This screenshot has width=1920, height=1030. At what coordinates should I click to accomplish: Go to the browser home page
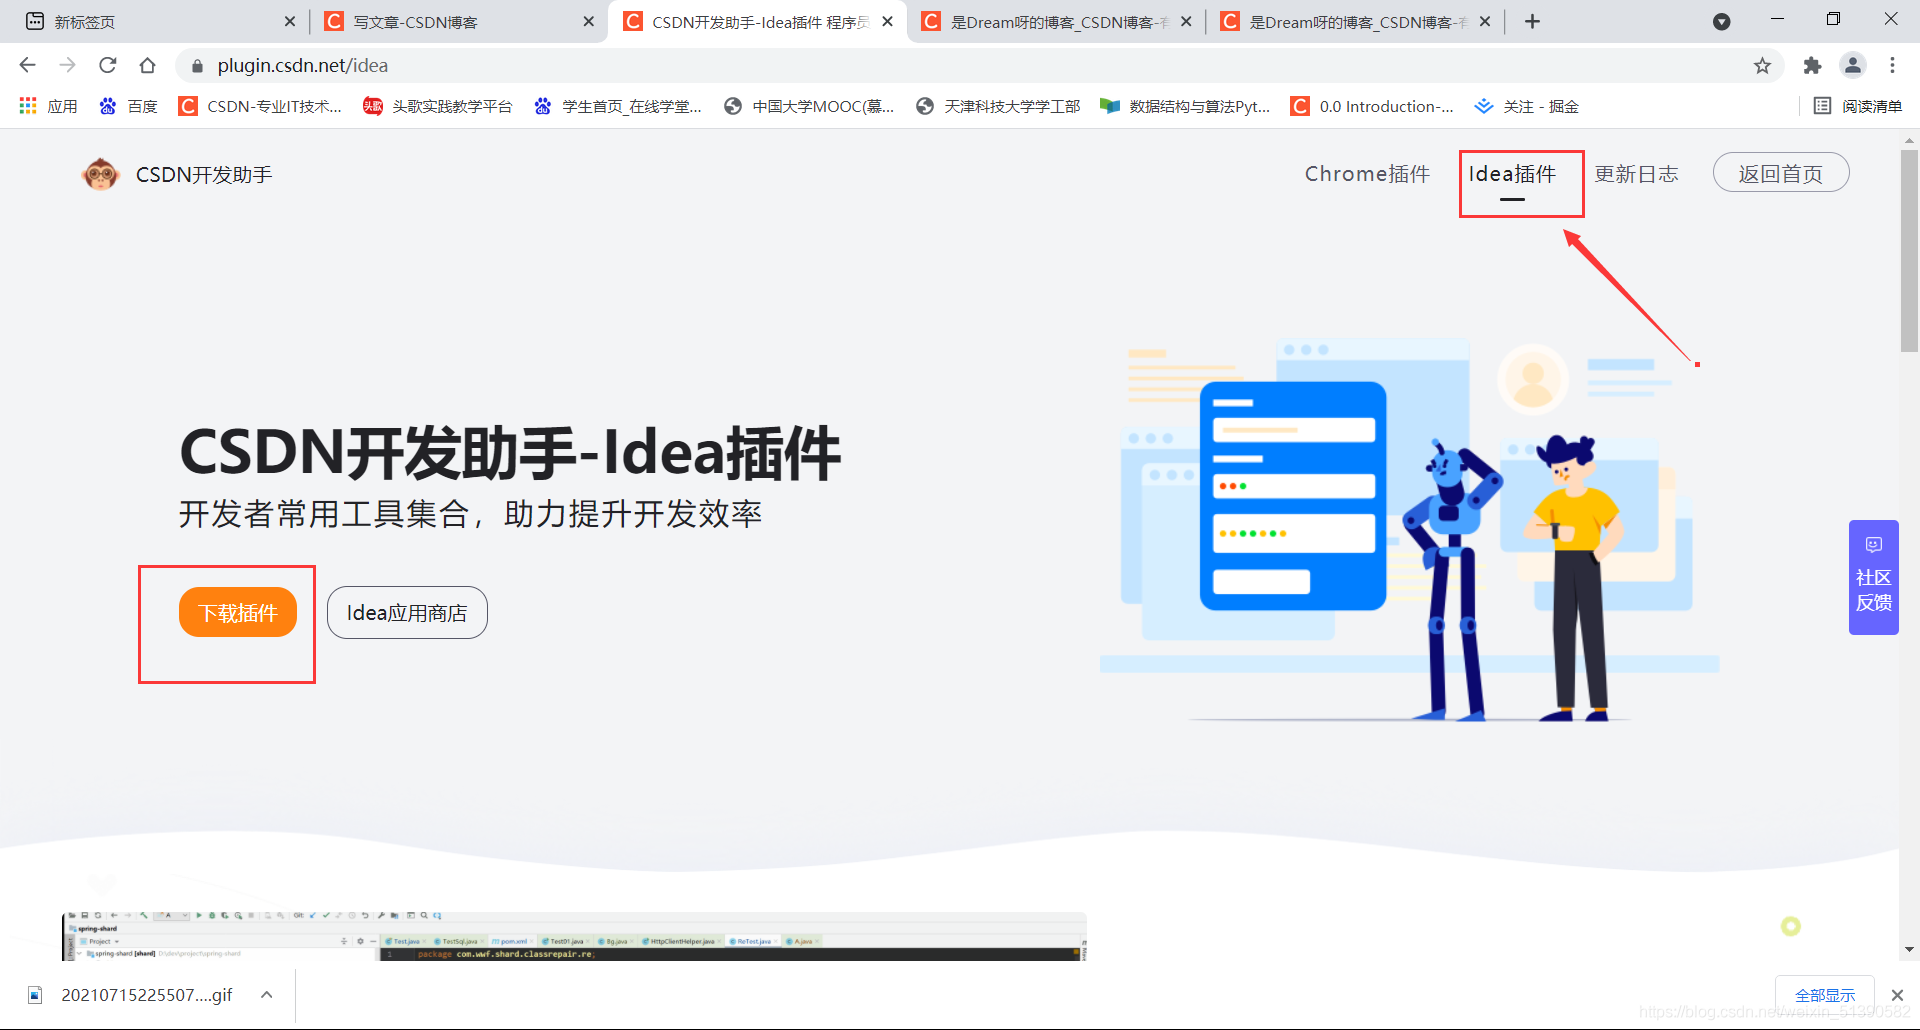pos(147,65)
